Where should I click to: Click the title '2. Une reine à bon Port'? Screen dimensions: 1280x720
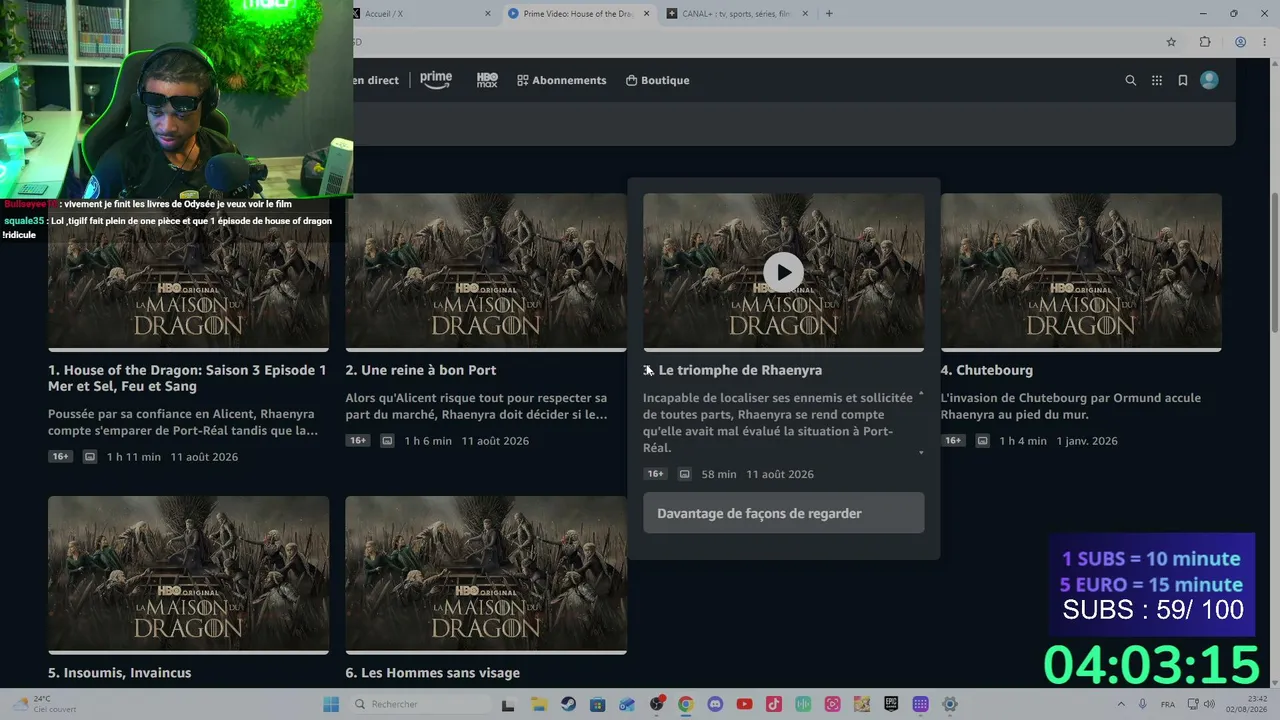tap(421, 370)
